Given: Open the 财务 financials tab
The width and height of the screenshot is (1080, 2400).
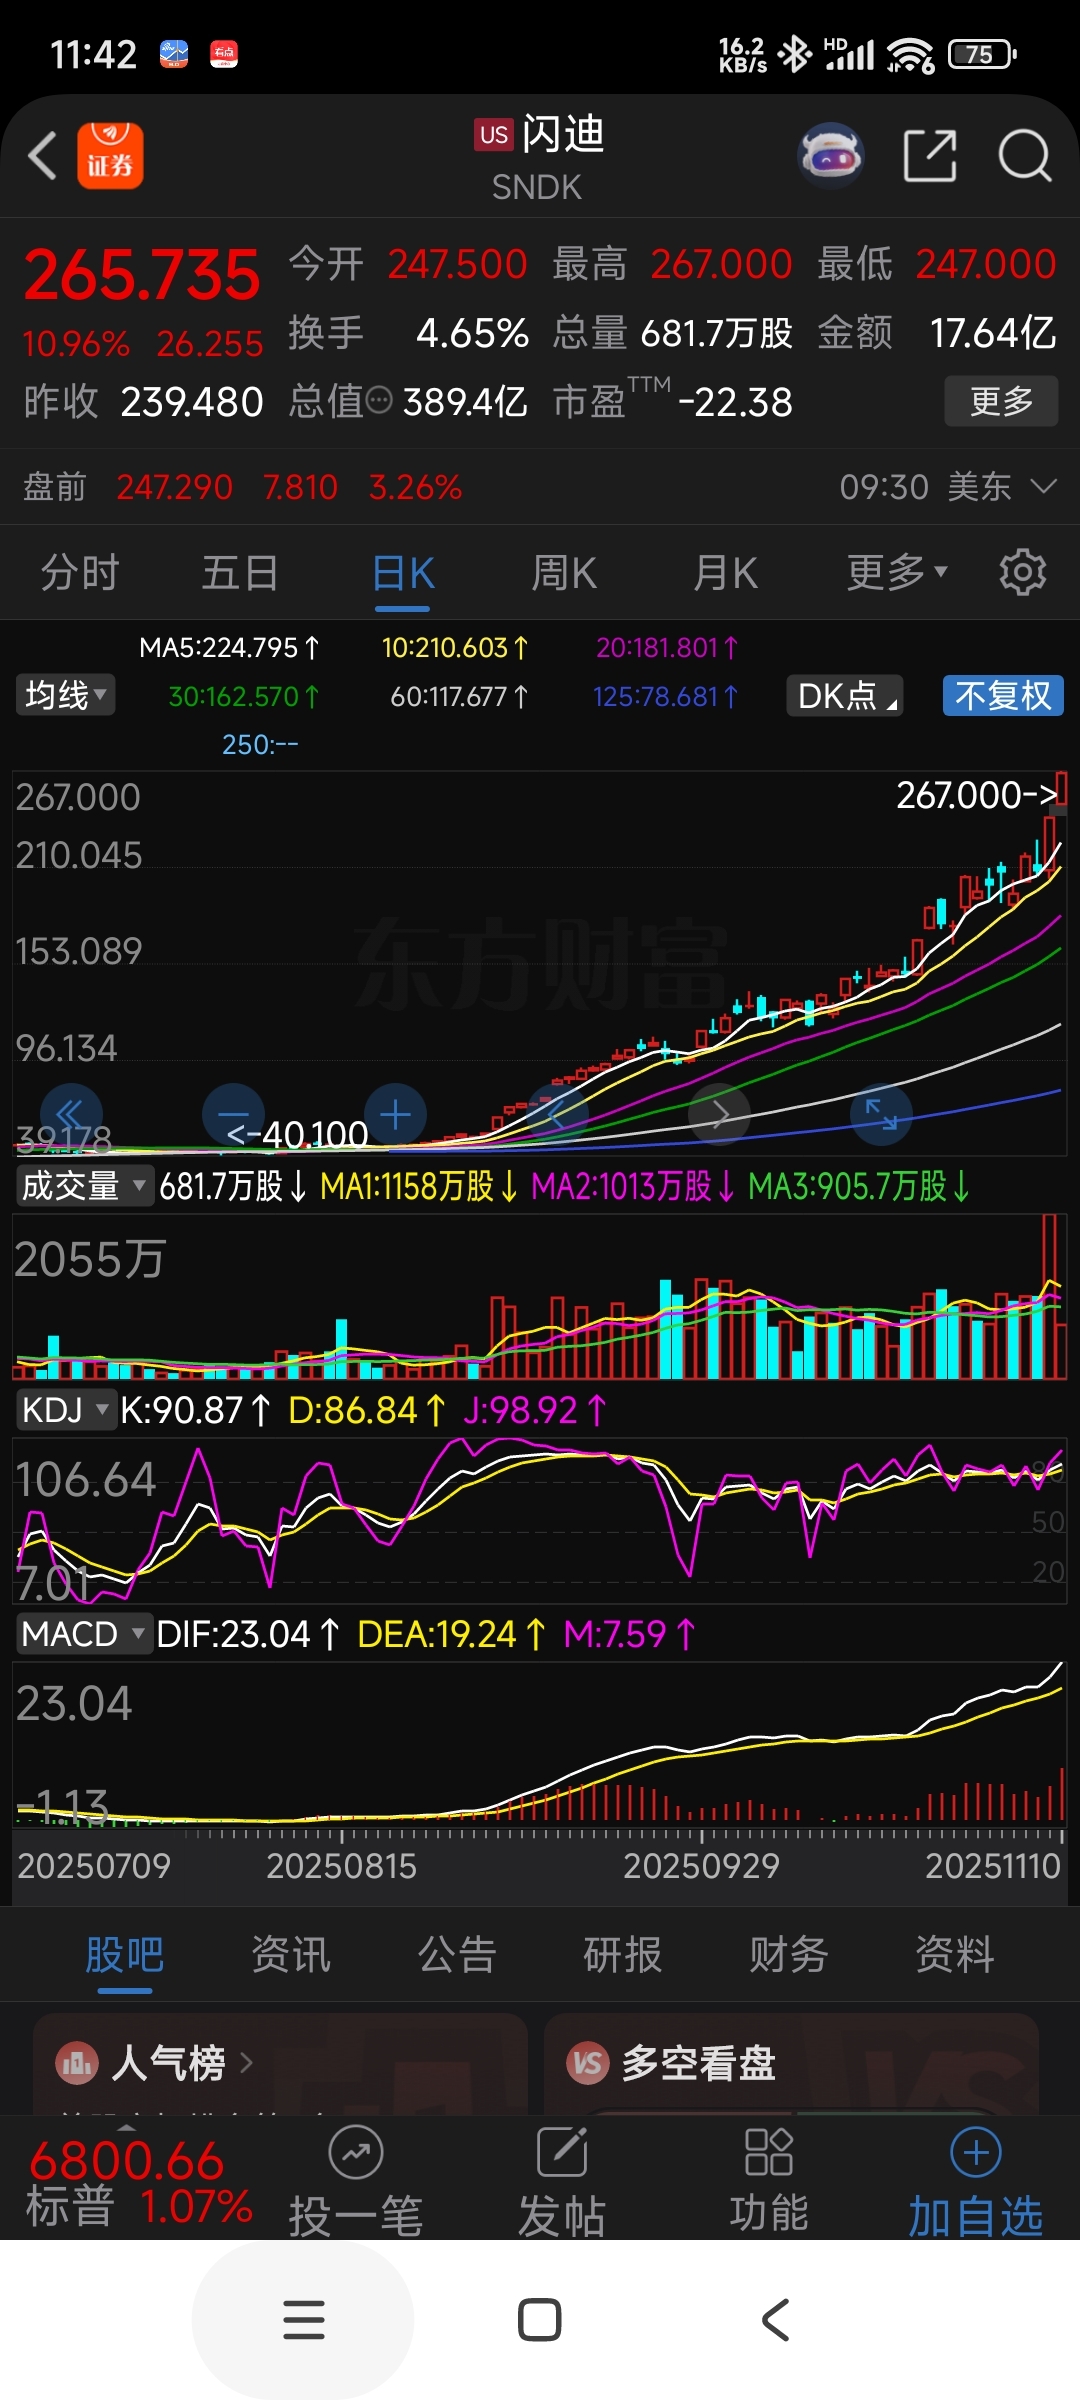Looking at the screenshot, I should (x=788, y=1954).
